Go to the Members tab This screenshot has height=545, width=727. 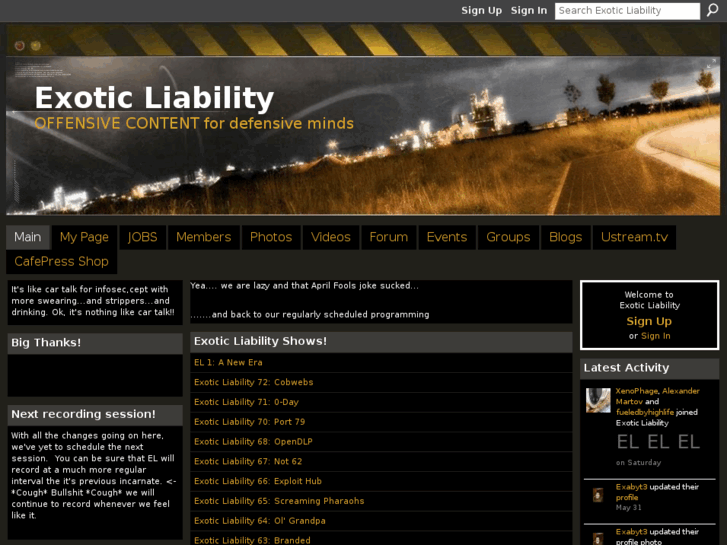[x=204, y=237]
